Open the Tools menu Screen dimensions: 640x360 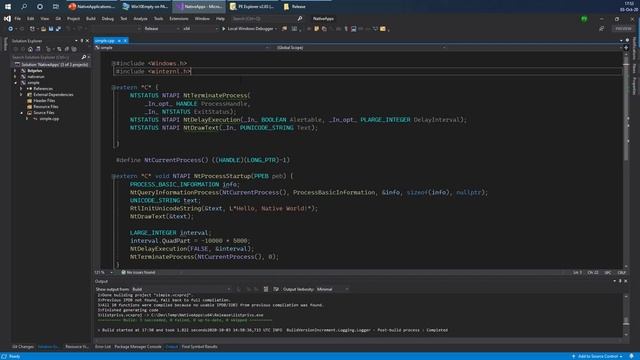point(158,19)
